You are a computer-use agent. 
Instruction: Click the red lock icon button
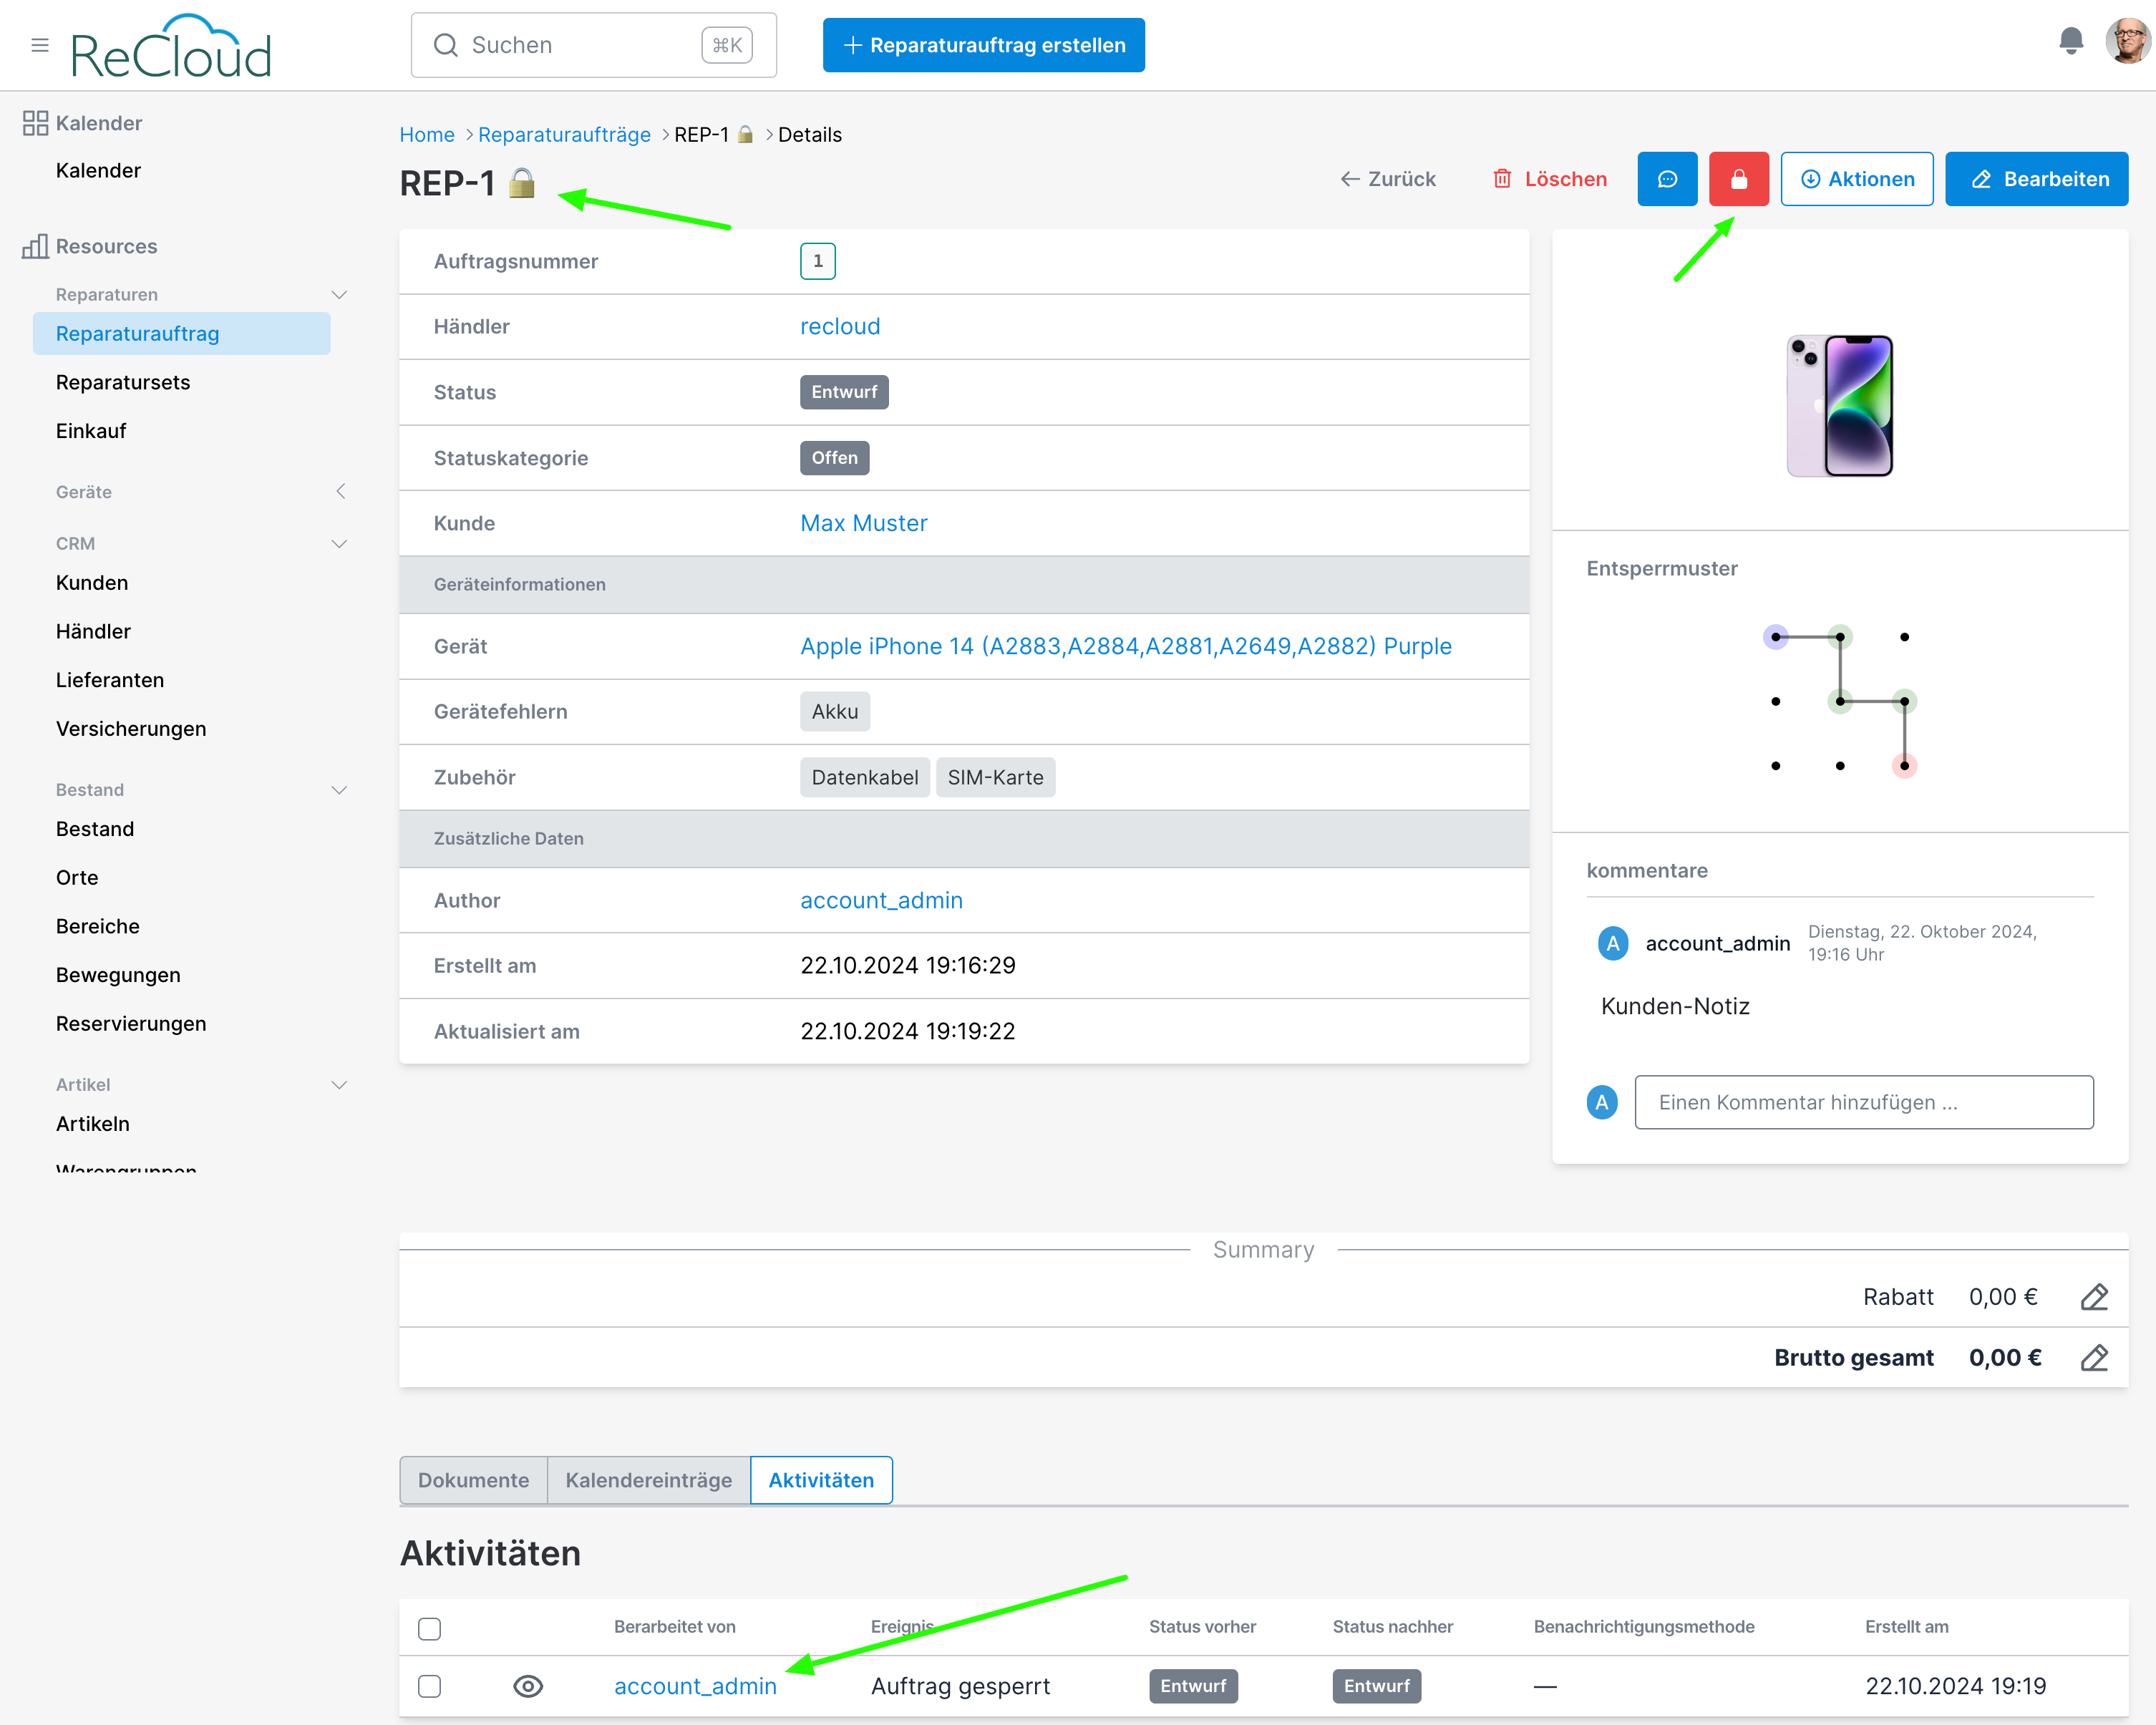[x=1738, y=179]
